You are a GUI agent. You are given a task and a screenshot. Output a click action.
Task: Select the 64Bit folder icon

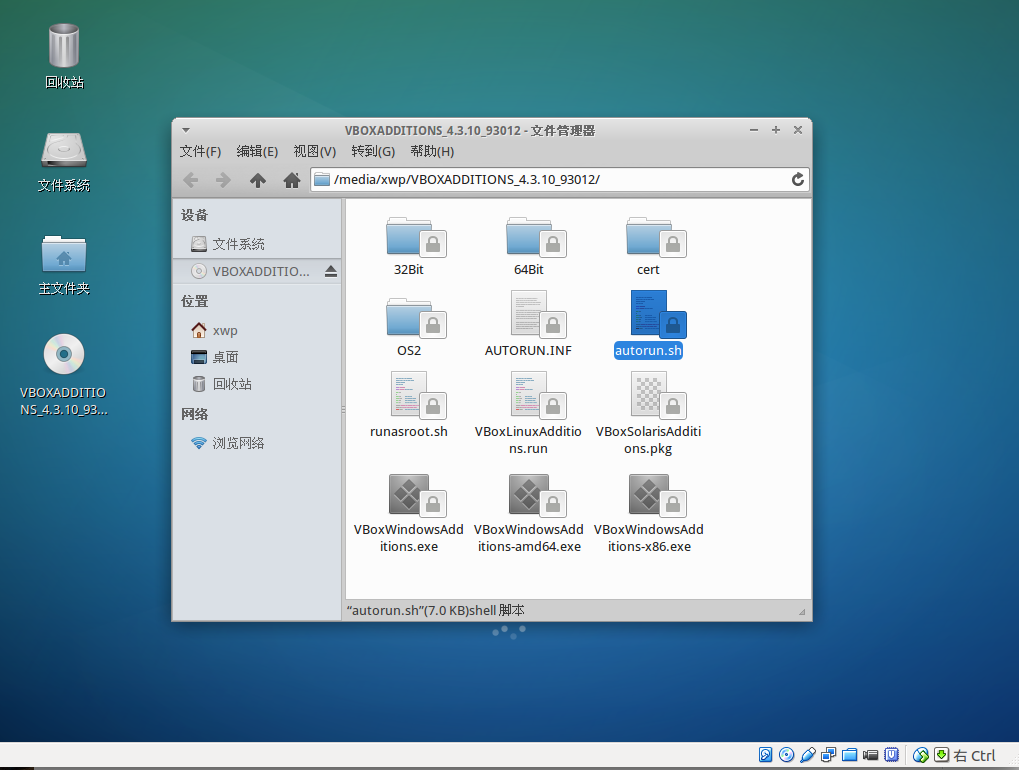coord(535,237)
